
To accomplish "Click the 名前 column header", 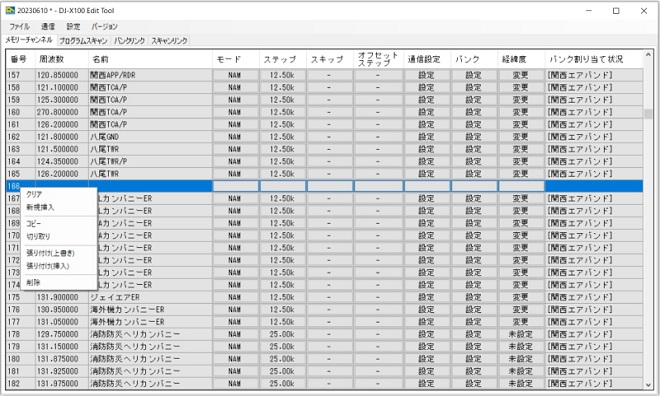I will (150, 59).
